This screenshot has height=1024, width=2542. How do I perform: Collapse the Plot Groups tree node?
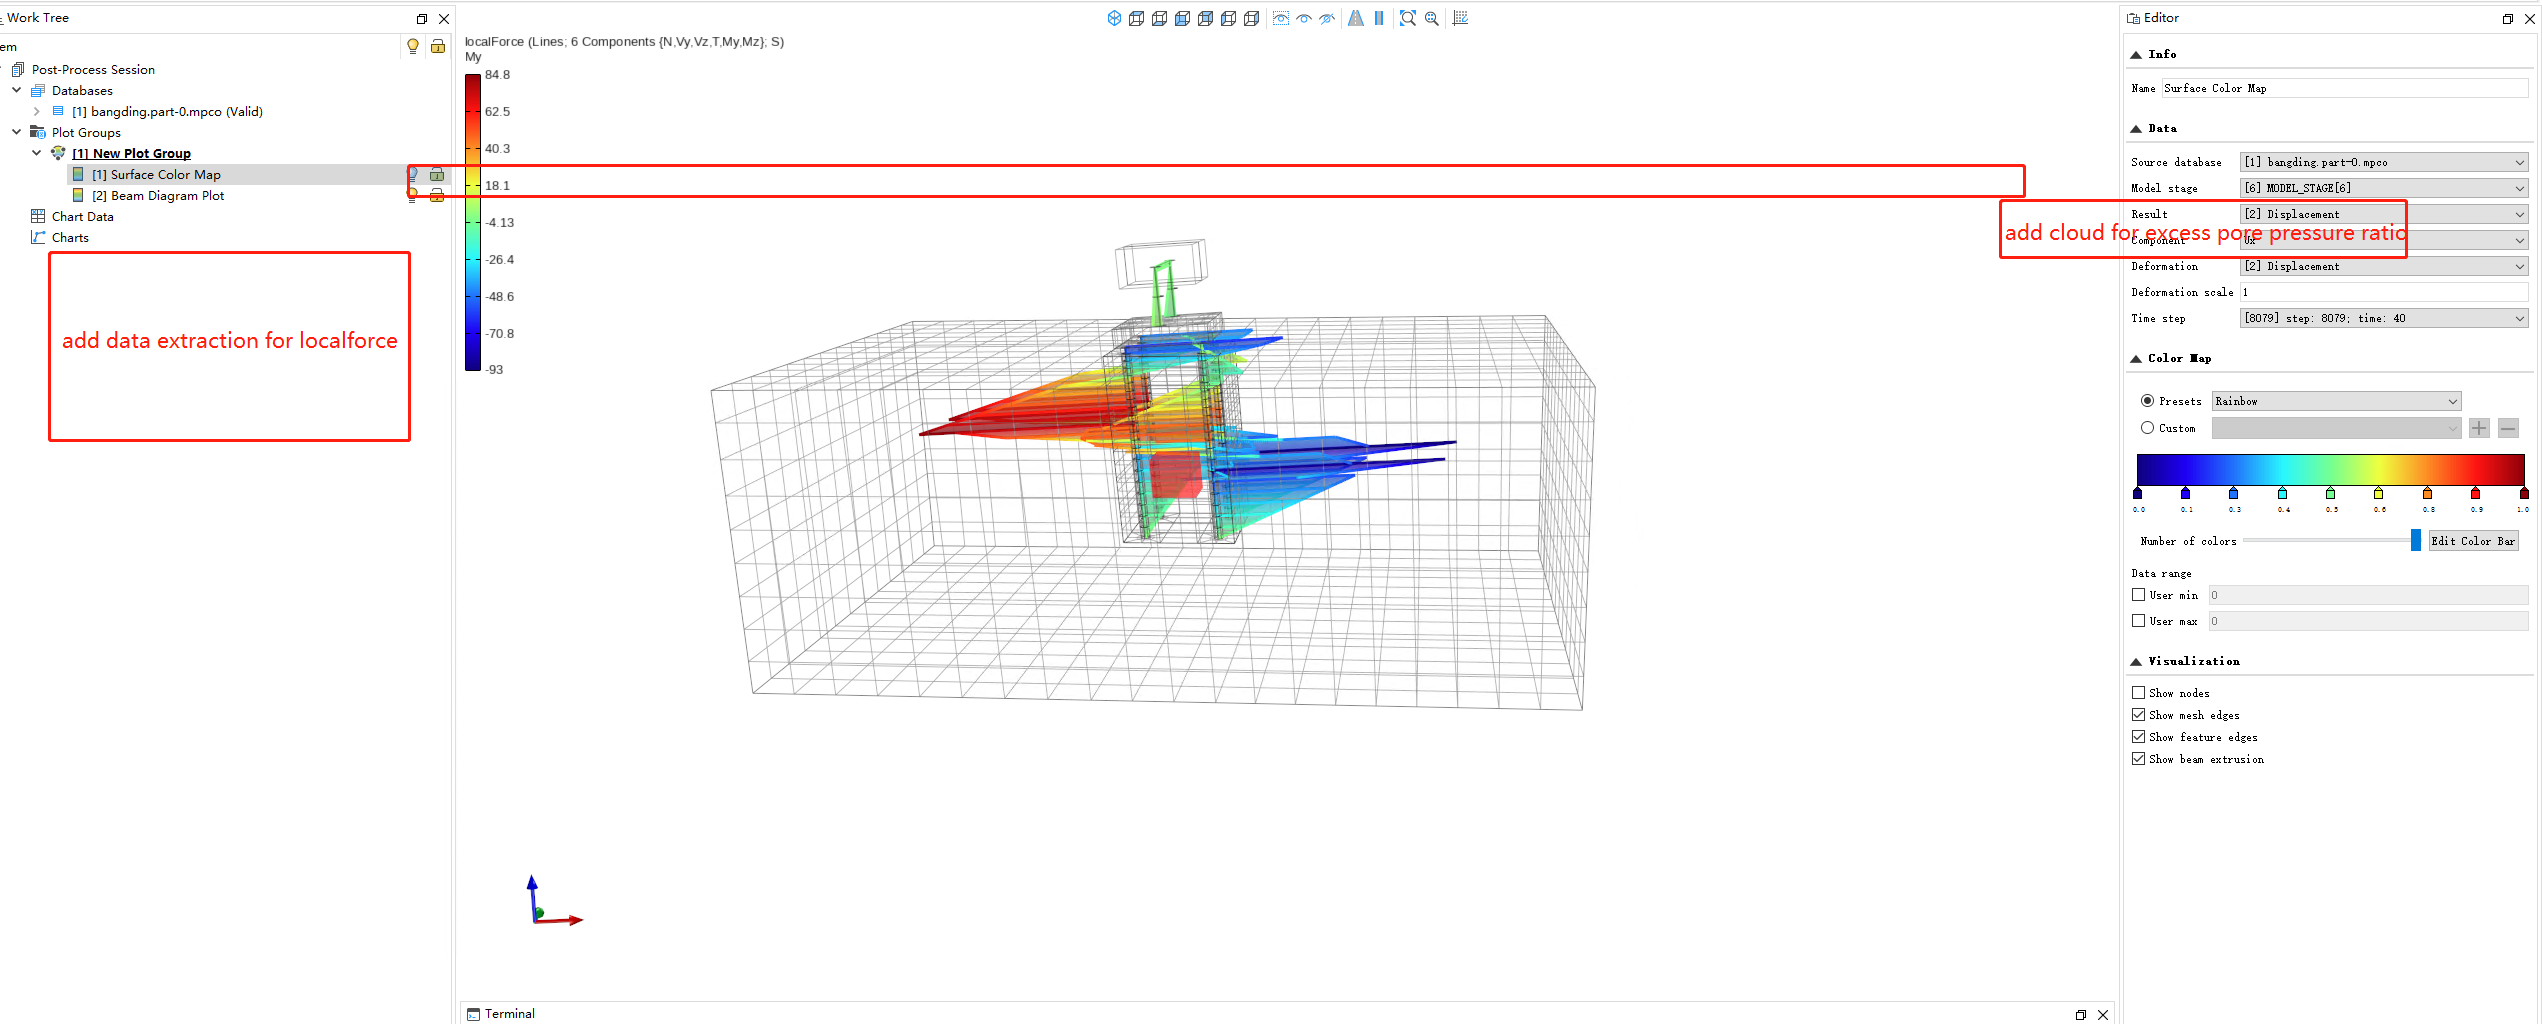(17, 132)
